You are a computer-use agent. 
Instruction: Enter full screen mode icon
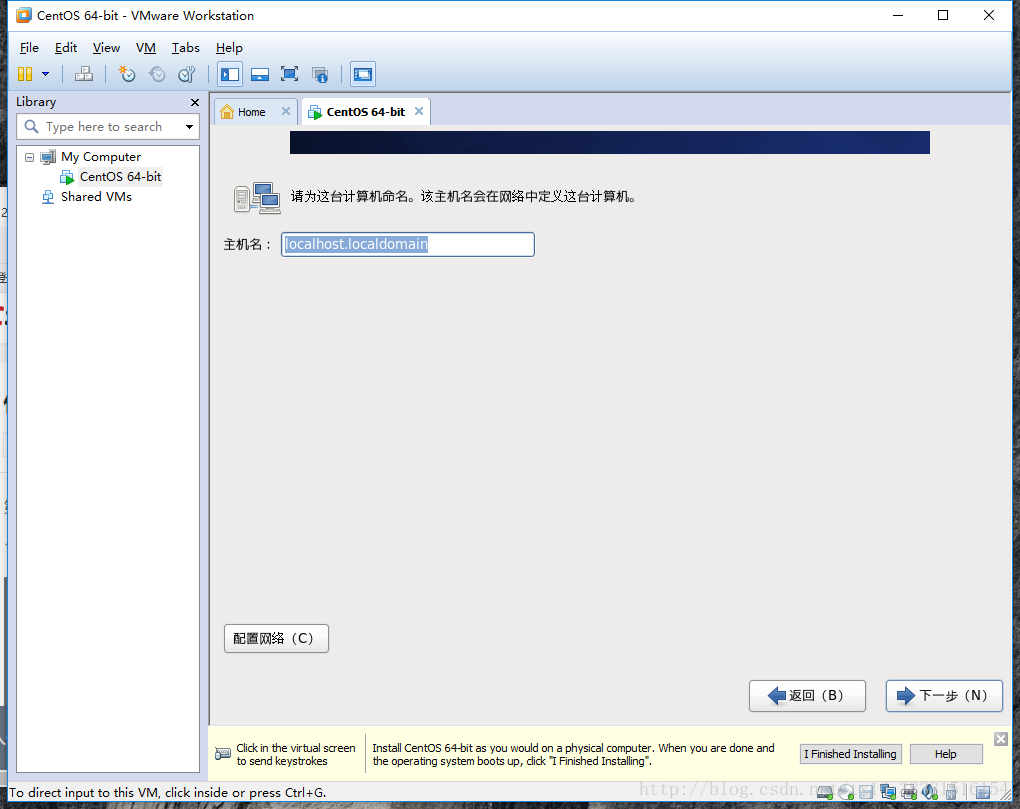(289, 74)
